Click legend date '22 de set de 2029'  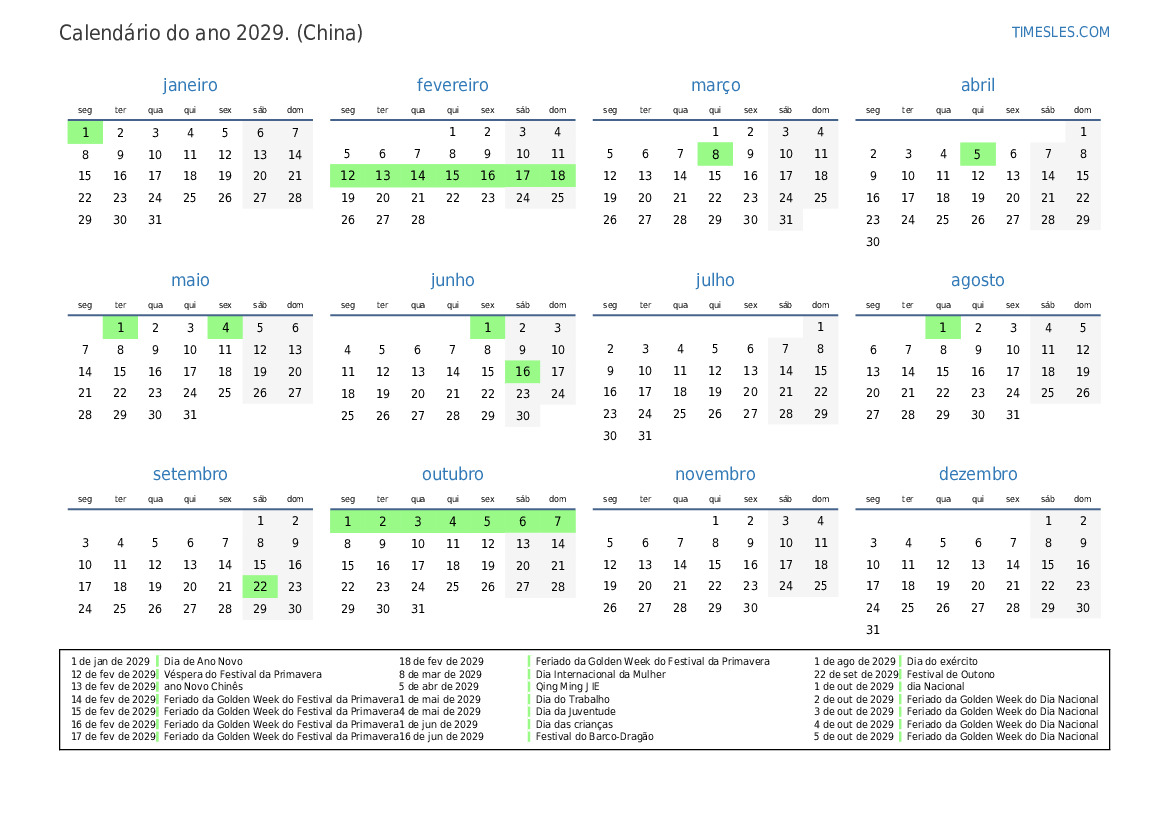point(857,674)
